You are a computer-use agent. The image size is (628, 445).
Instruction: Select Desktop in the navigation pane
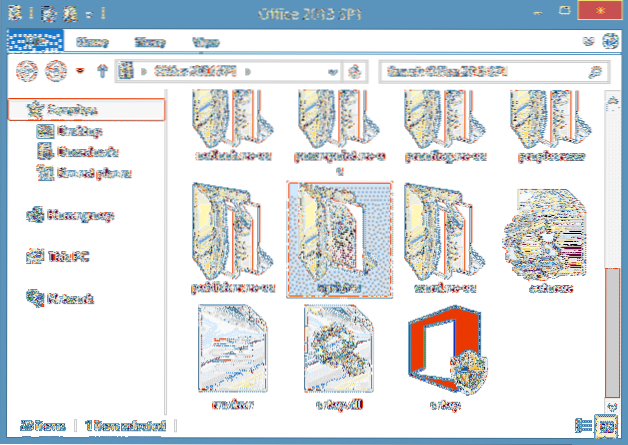click(68, 130)
